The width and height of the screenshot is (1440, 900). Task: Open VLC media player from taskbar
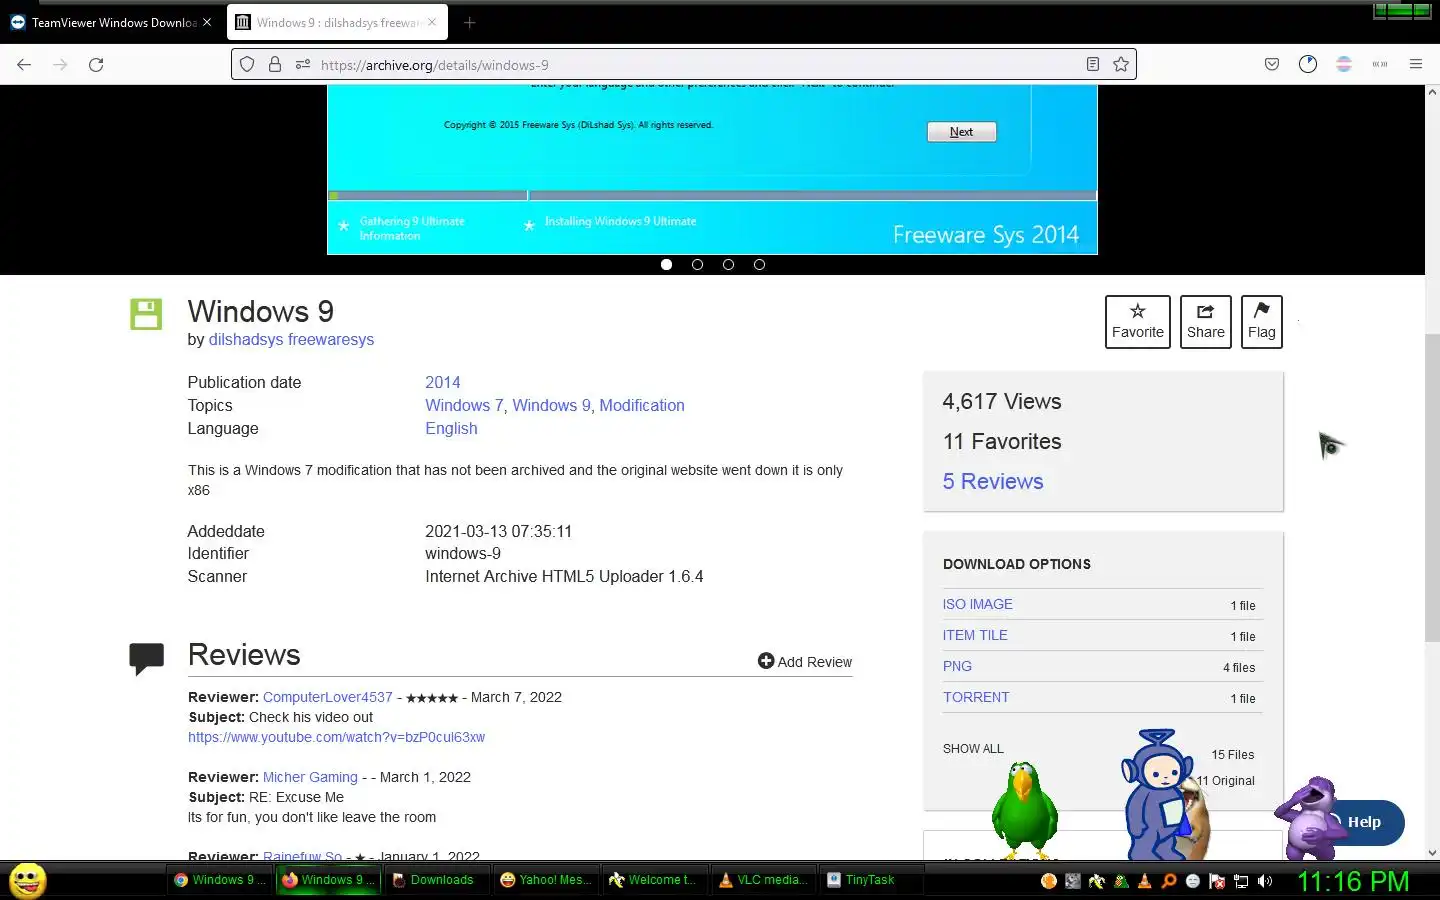pos(765,880)
